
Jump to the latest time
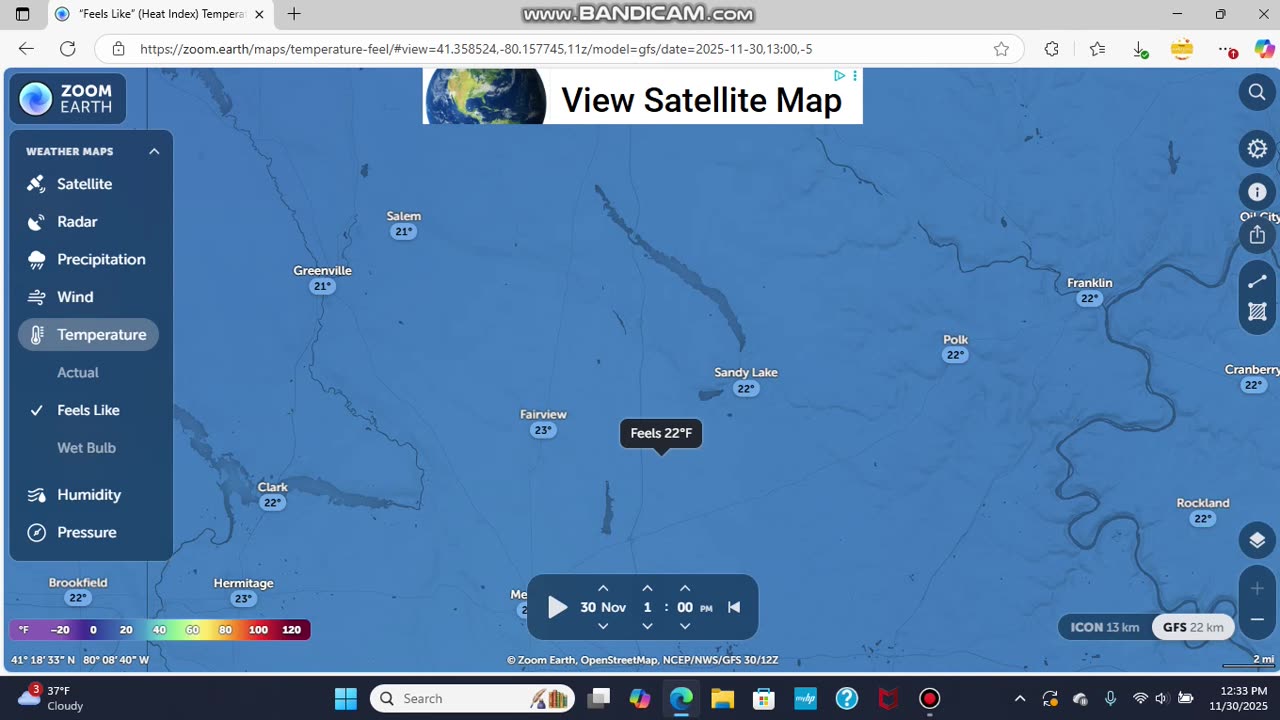tap(734, 607)
